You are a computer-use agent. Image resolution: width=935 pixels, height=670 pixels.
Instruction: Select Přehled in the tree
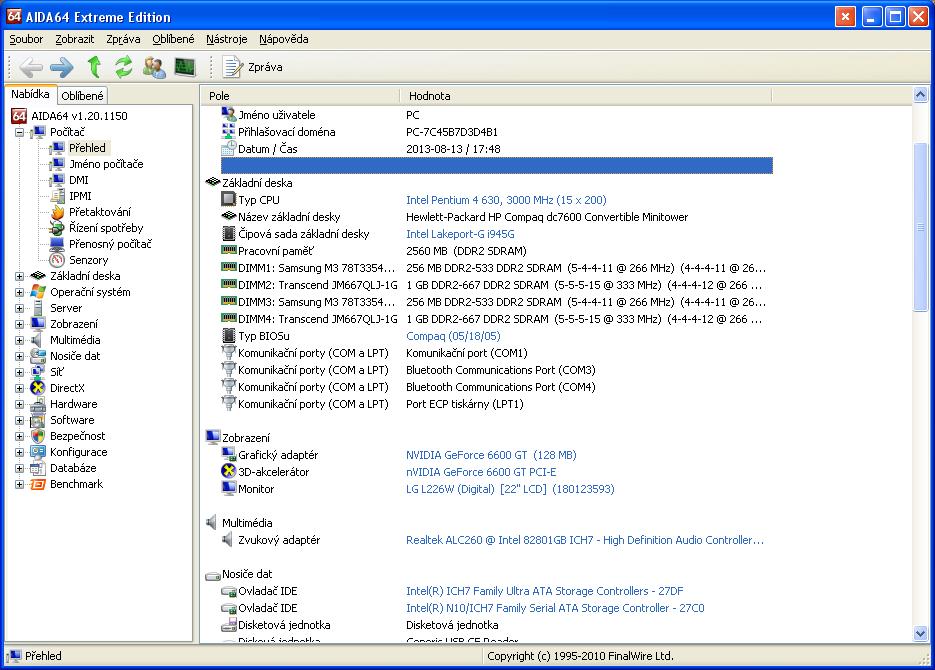[x=87, y=148]
